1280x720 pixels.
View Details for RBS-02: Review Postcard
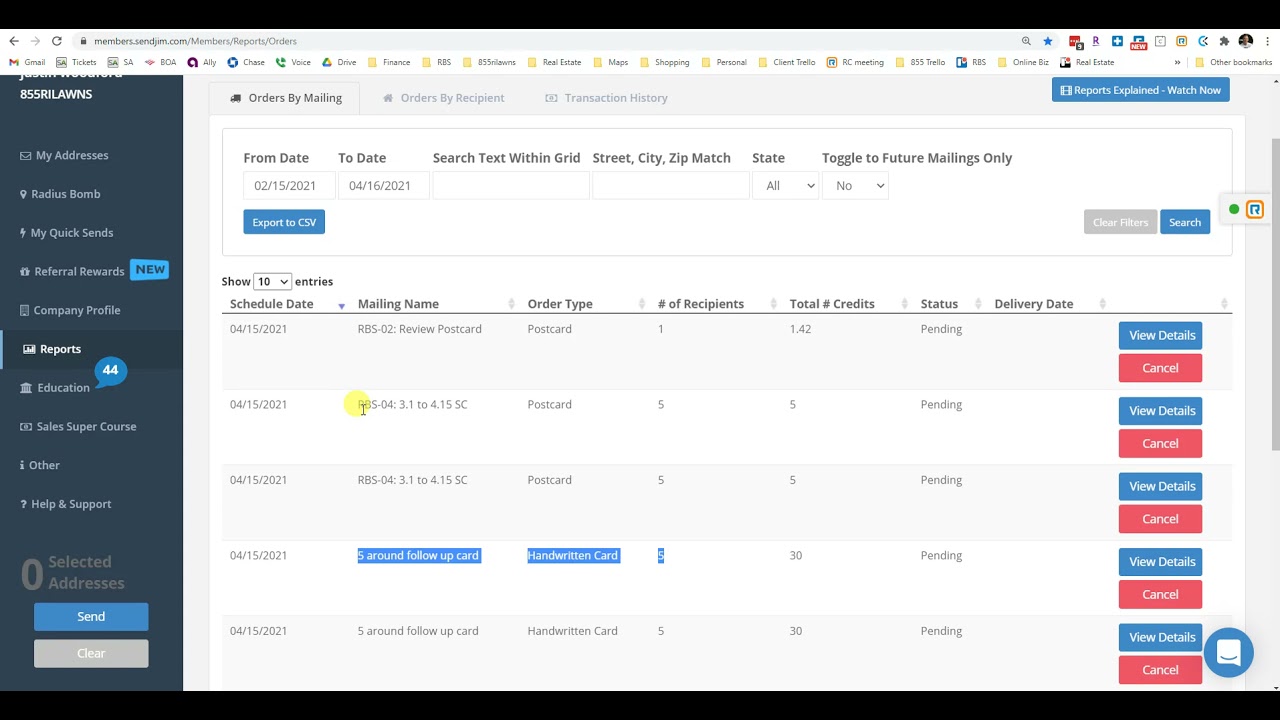coord(1160,335)
